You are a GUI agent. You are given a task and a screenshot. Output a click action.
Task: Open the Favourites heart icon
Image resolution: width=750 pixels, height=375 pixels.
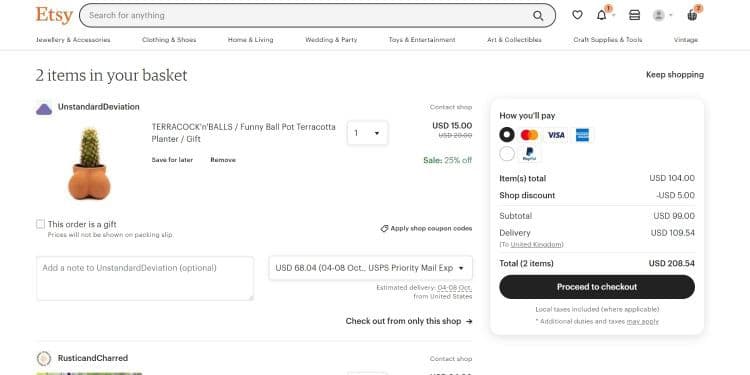577,15
